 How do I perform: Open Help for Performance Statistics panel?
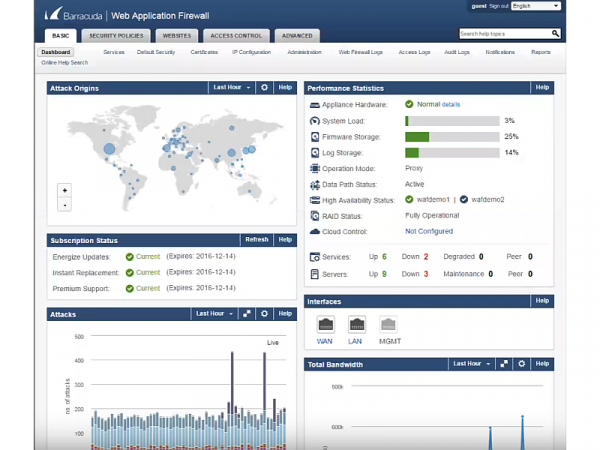(x=542, y=88)
